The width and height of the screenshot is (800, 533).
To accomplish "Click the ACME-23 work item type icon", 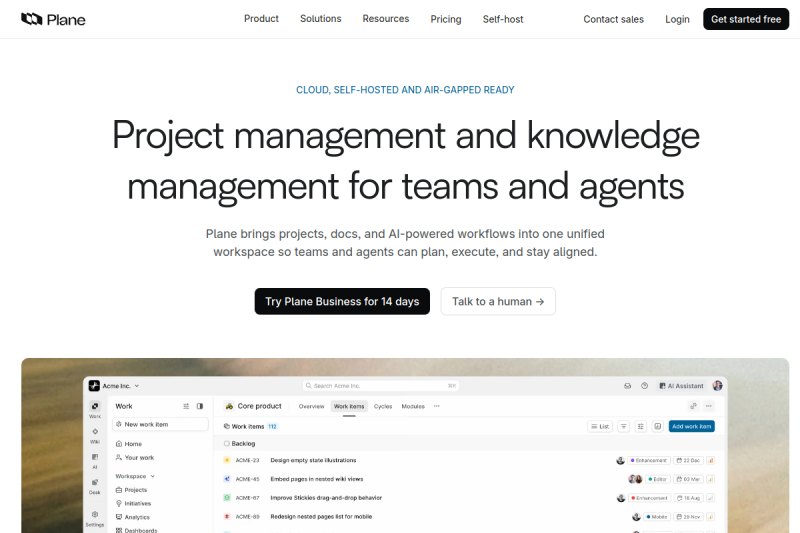I will coord(227,460).
